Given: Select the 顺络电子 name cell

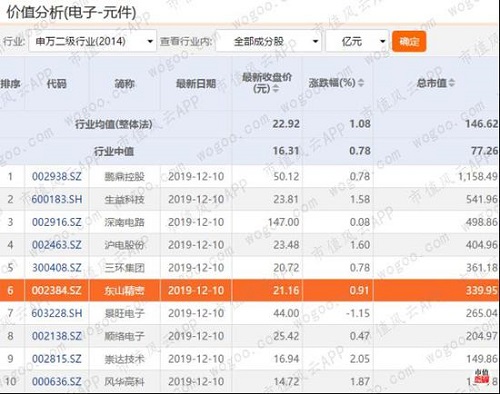Looking at the screenshot, I should coord(125,336).
